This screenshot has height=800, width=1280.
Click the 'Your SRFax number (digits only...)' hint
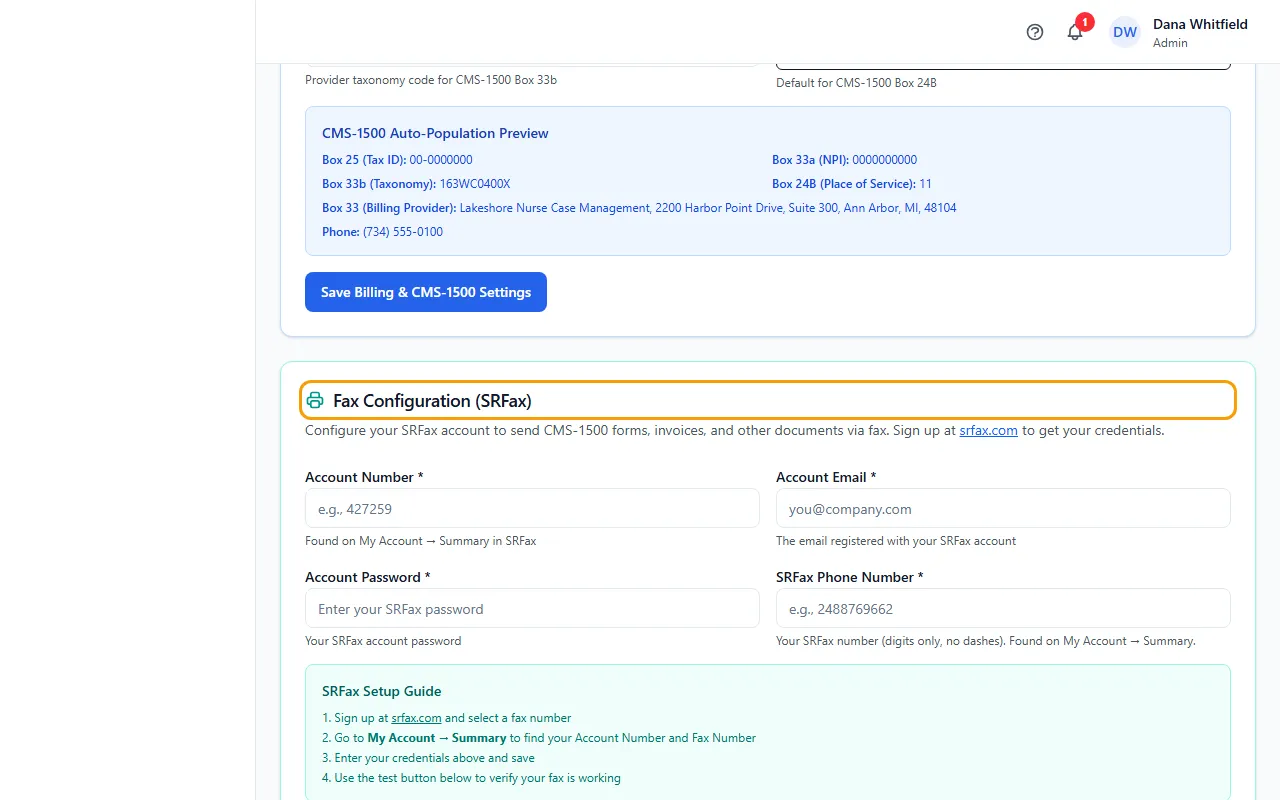pos(986,641)
